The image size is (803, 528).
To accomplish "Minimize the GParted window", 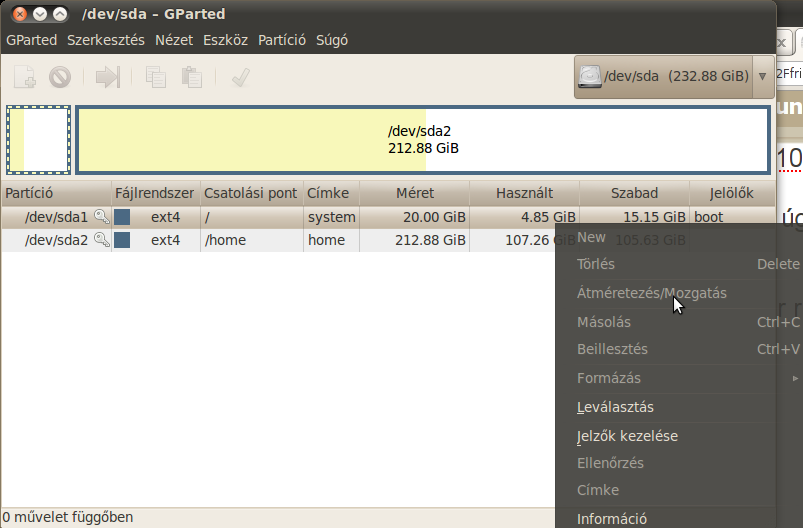I will point(40,14).
